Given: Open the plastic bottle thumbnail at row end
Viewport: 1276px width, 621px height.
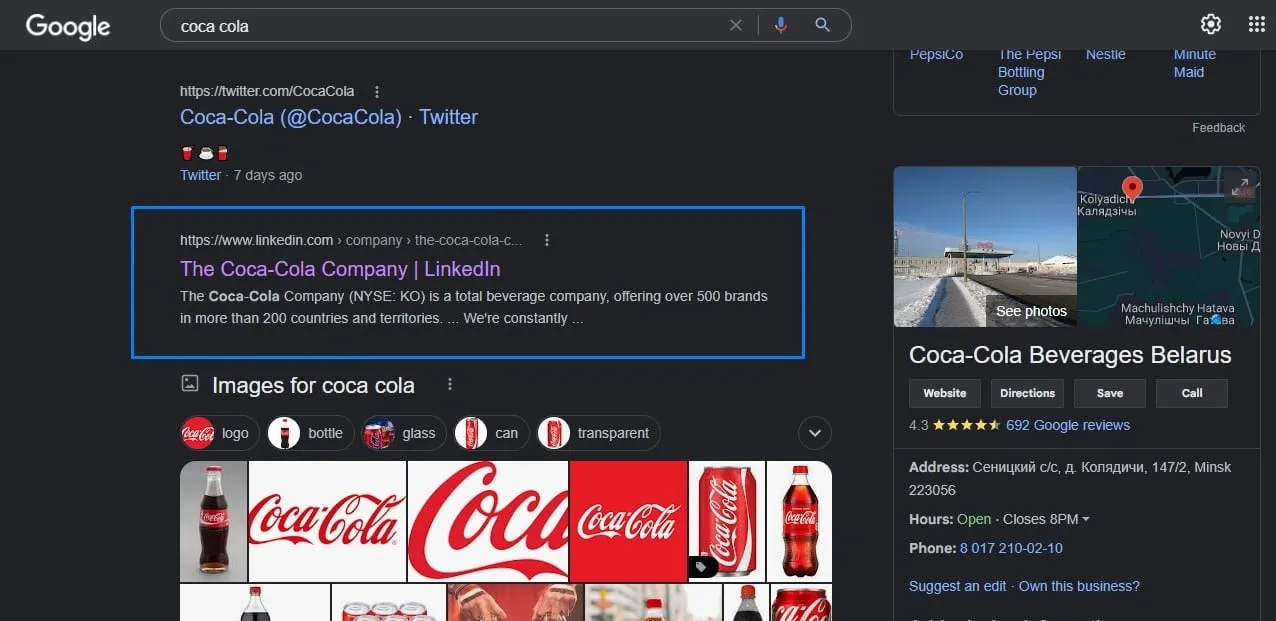Looking at the screenshot, I should [x=799, y=521].
